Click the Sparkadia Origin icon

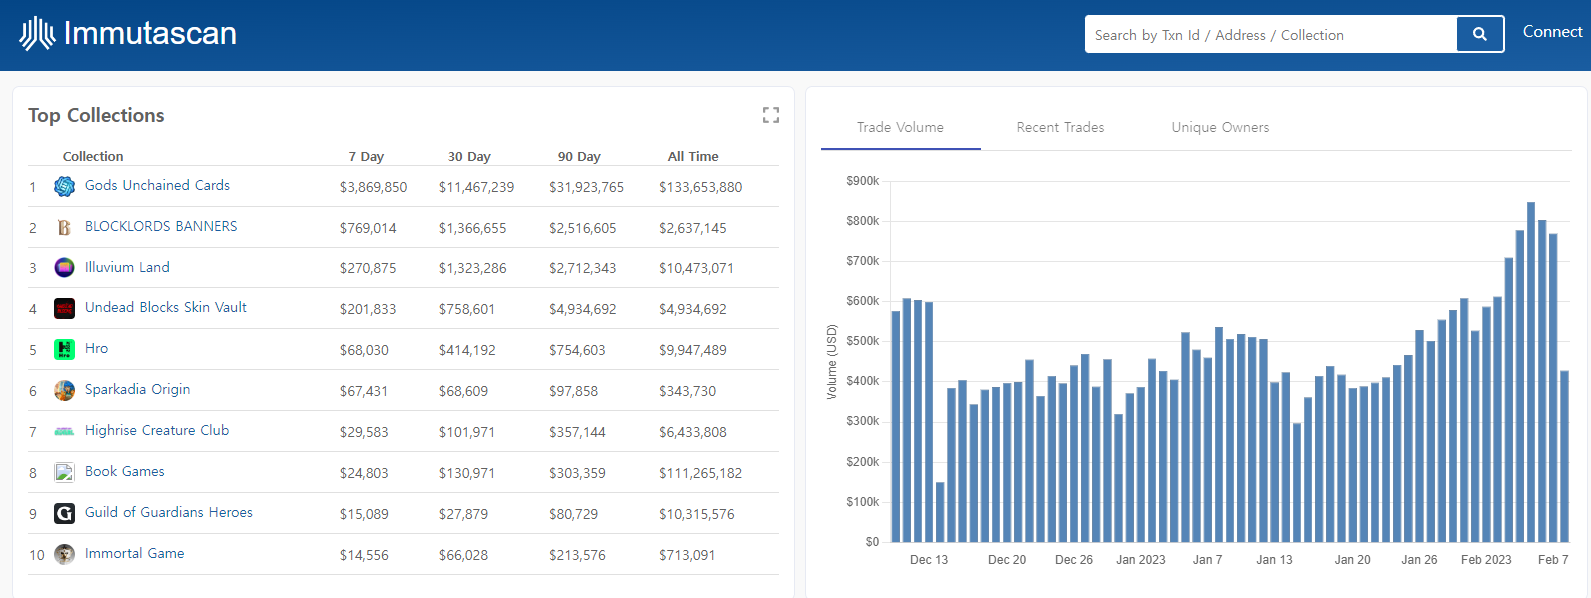click(x=65, y=390)
